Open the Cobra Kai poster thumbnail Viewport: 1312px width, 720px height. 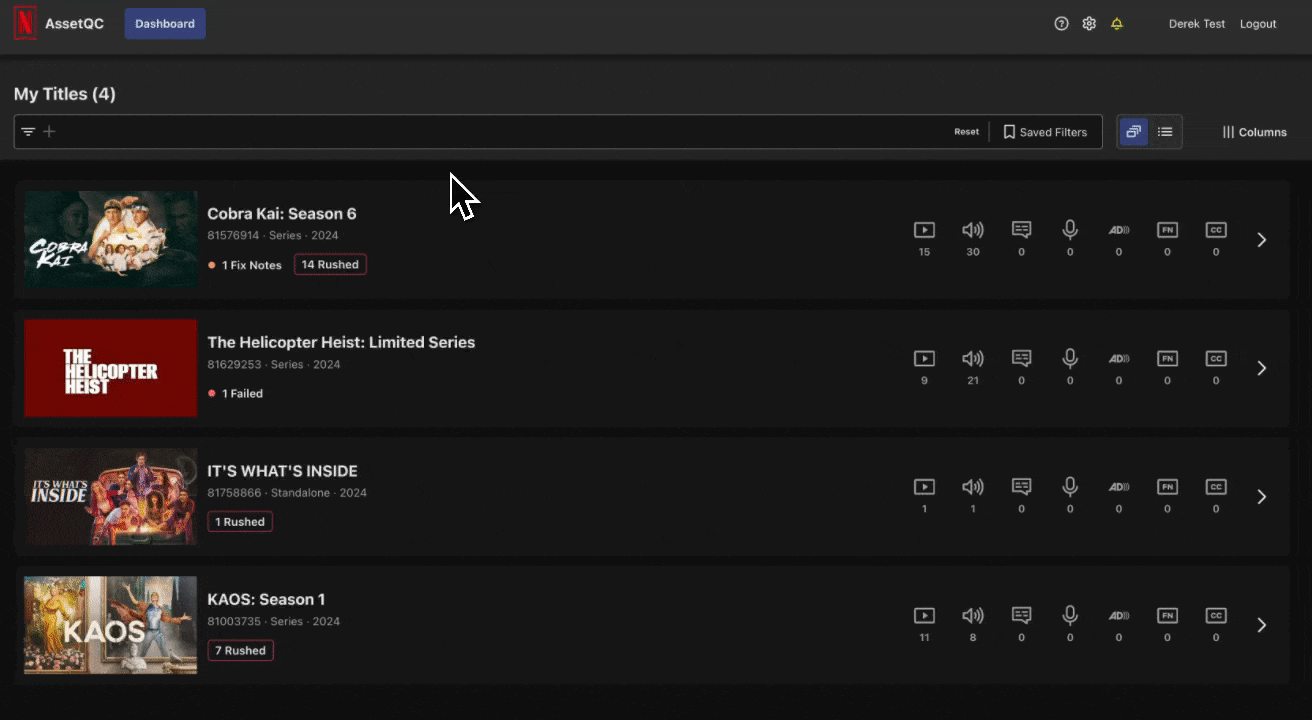111,240
